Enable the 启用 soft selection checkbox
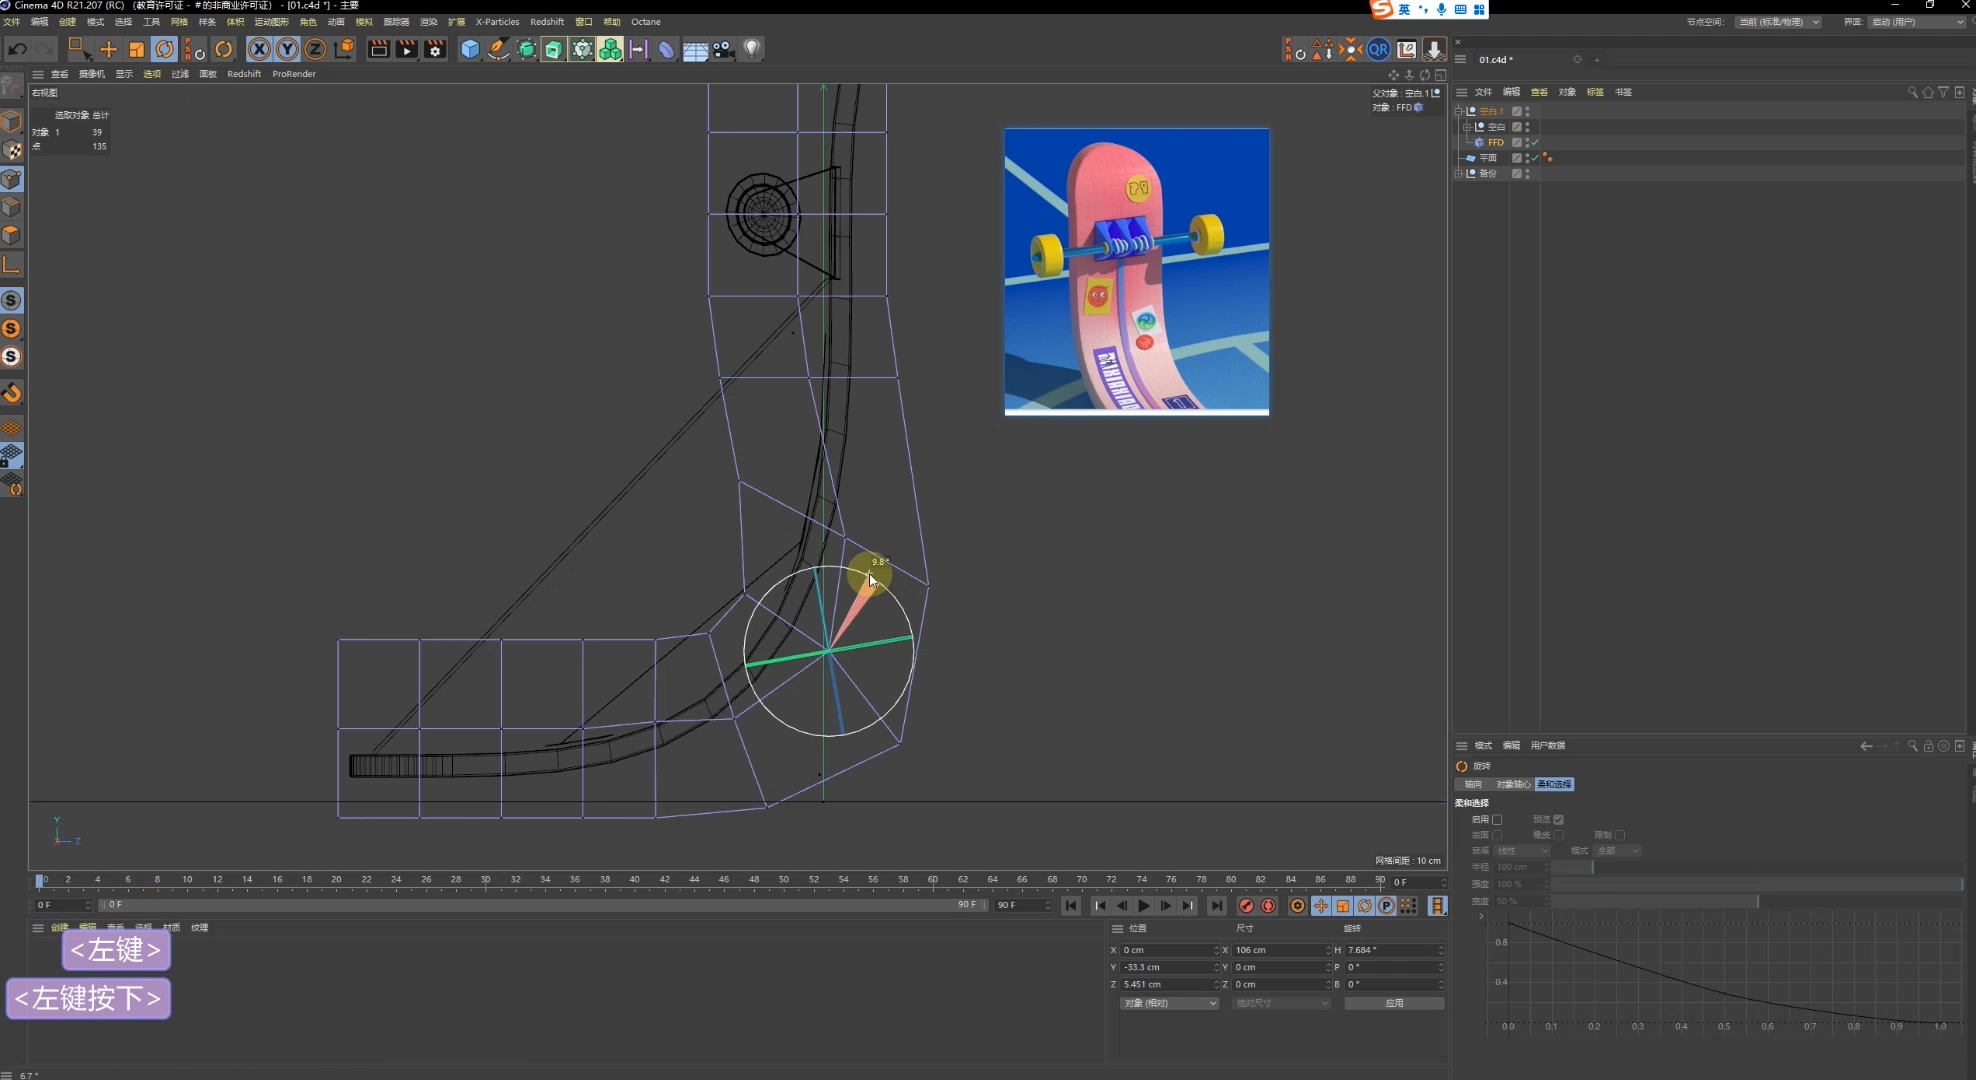 point(1497,820)
